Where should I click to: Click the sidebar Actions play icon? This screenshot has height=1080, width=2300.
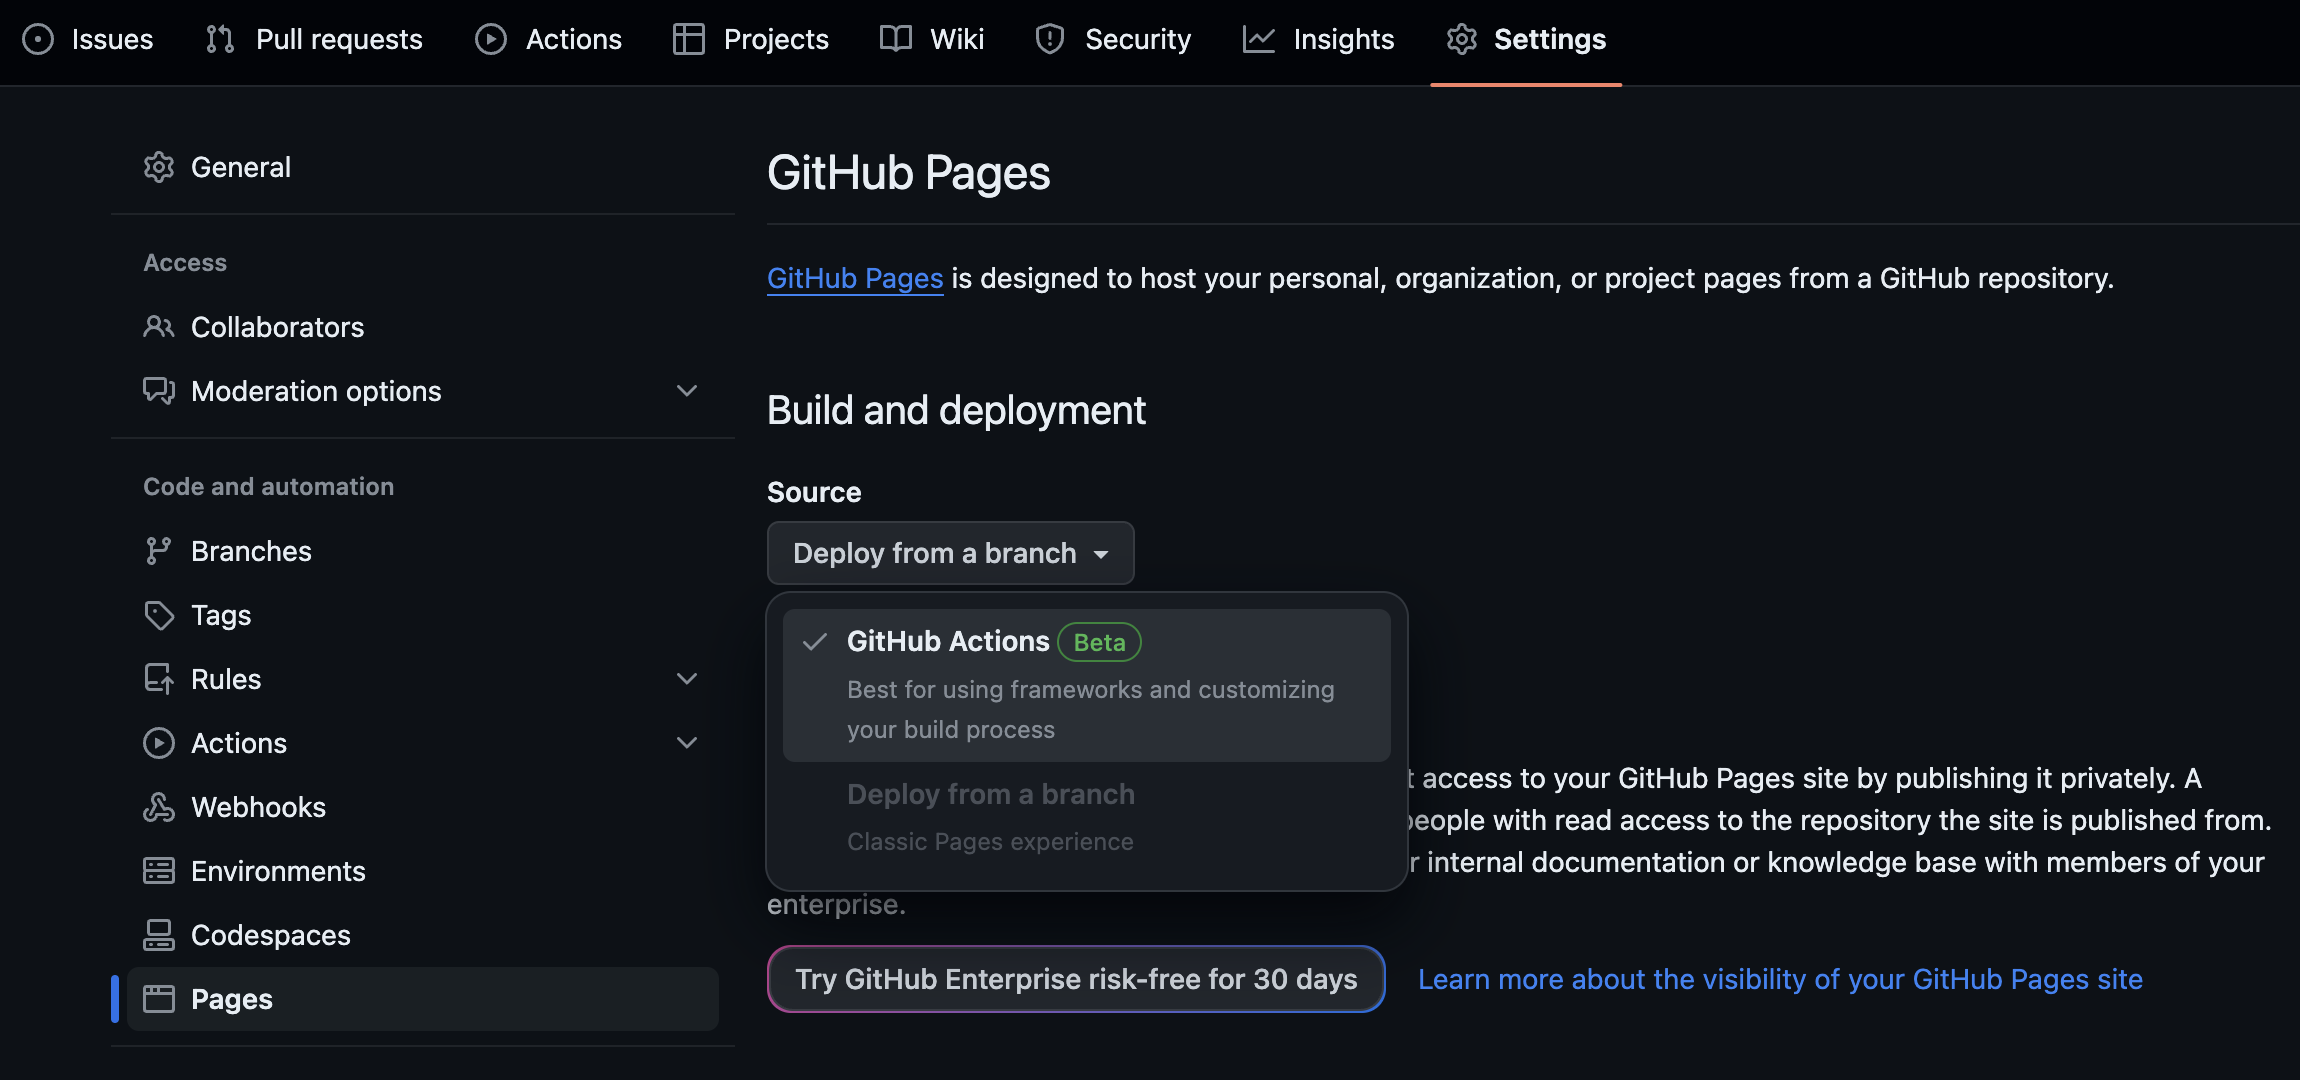click(159, 743)
